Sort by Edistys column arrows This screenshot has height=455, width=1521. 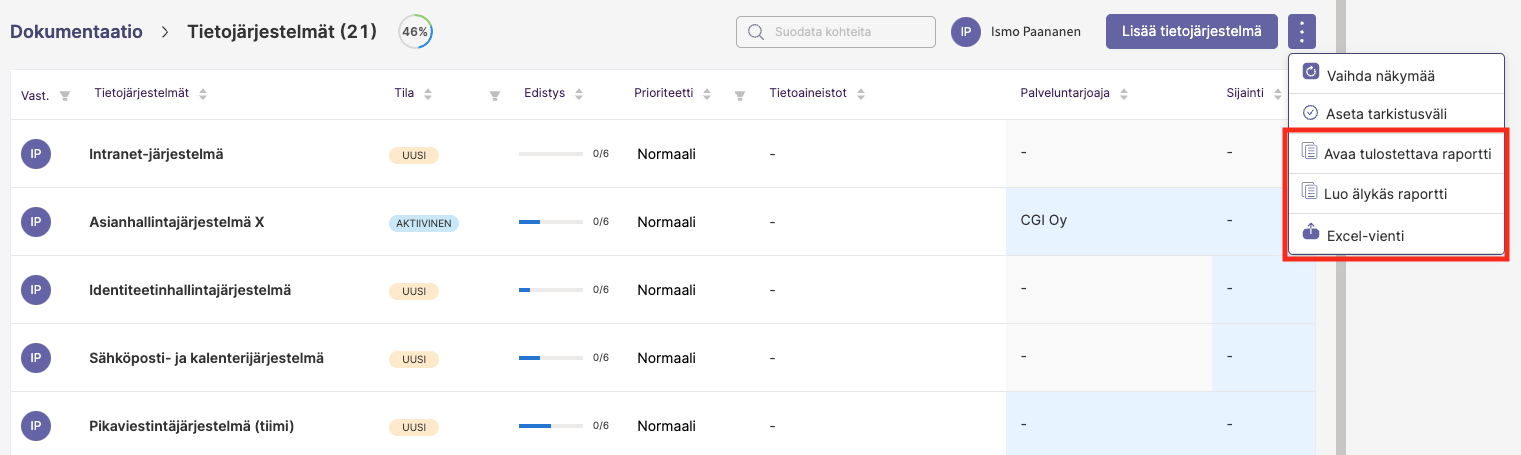pyautogui.click(x=578, y=94)
